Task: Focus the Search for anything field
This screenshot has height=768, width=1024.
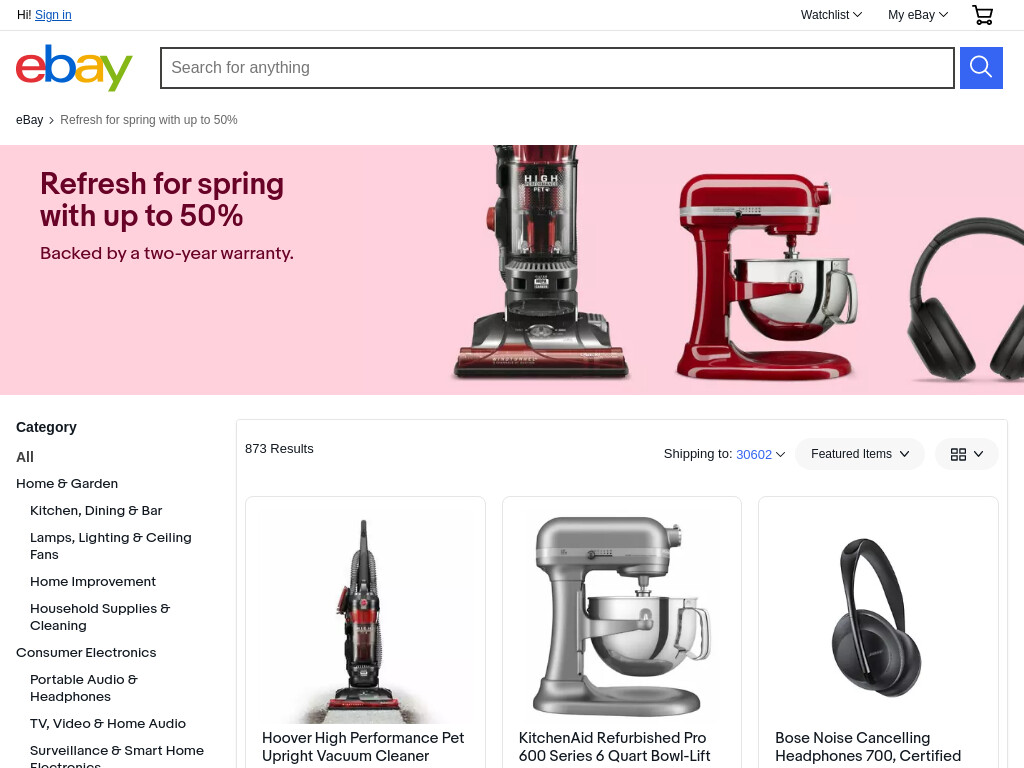Action: [x=557, y=68]
